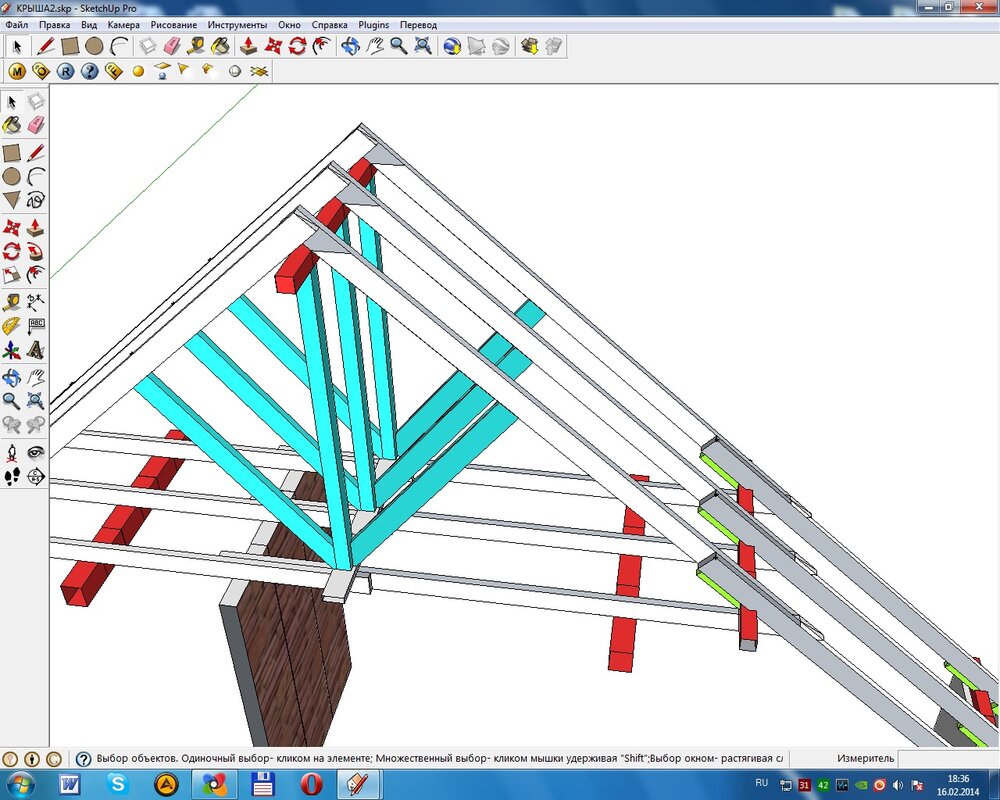Image resolution: width=1000 pixels, height=800 pixels.
Task: Select the Axes tool
Action: (x=11, y=351)
